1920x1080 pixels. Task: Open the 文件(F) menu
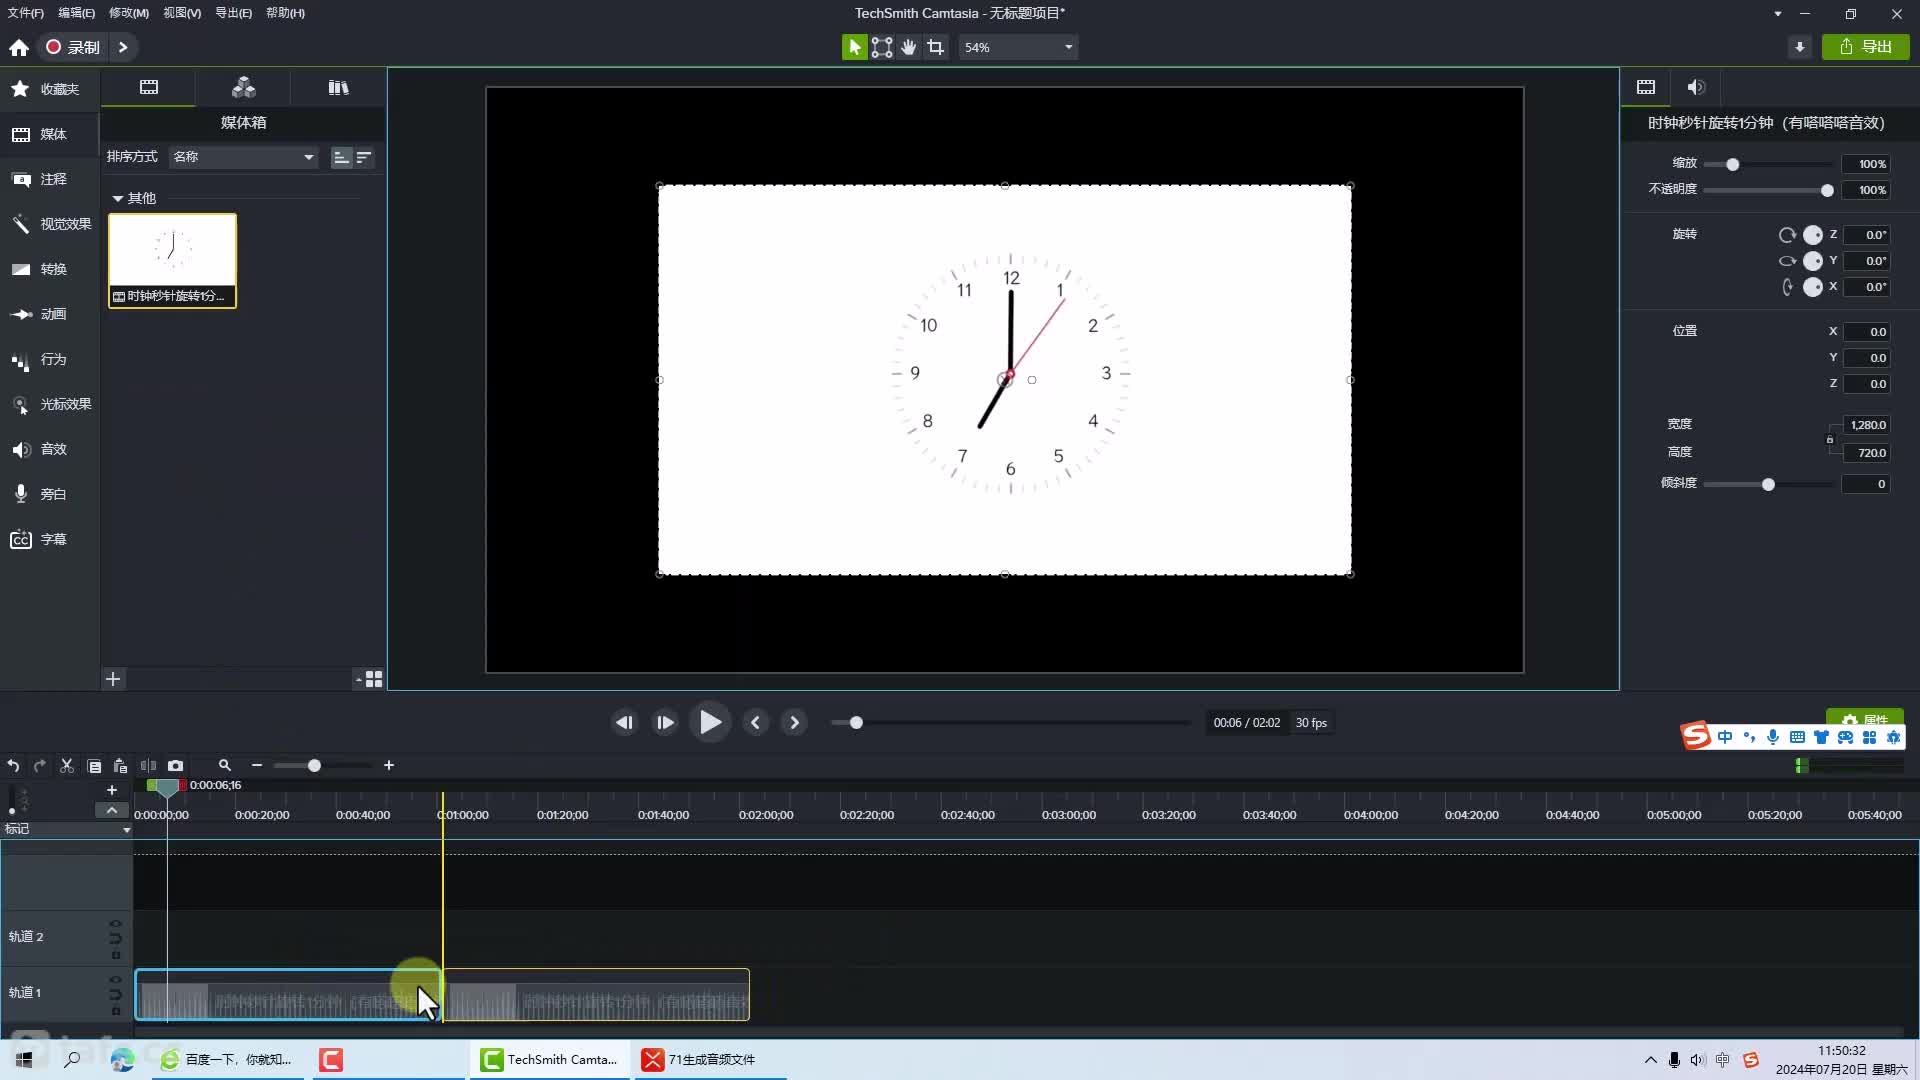point(26,13)
